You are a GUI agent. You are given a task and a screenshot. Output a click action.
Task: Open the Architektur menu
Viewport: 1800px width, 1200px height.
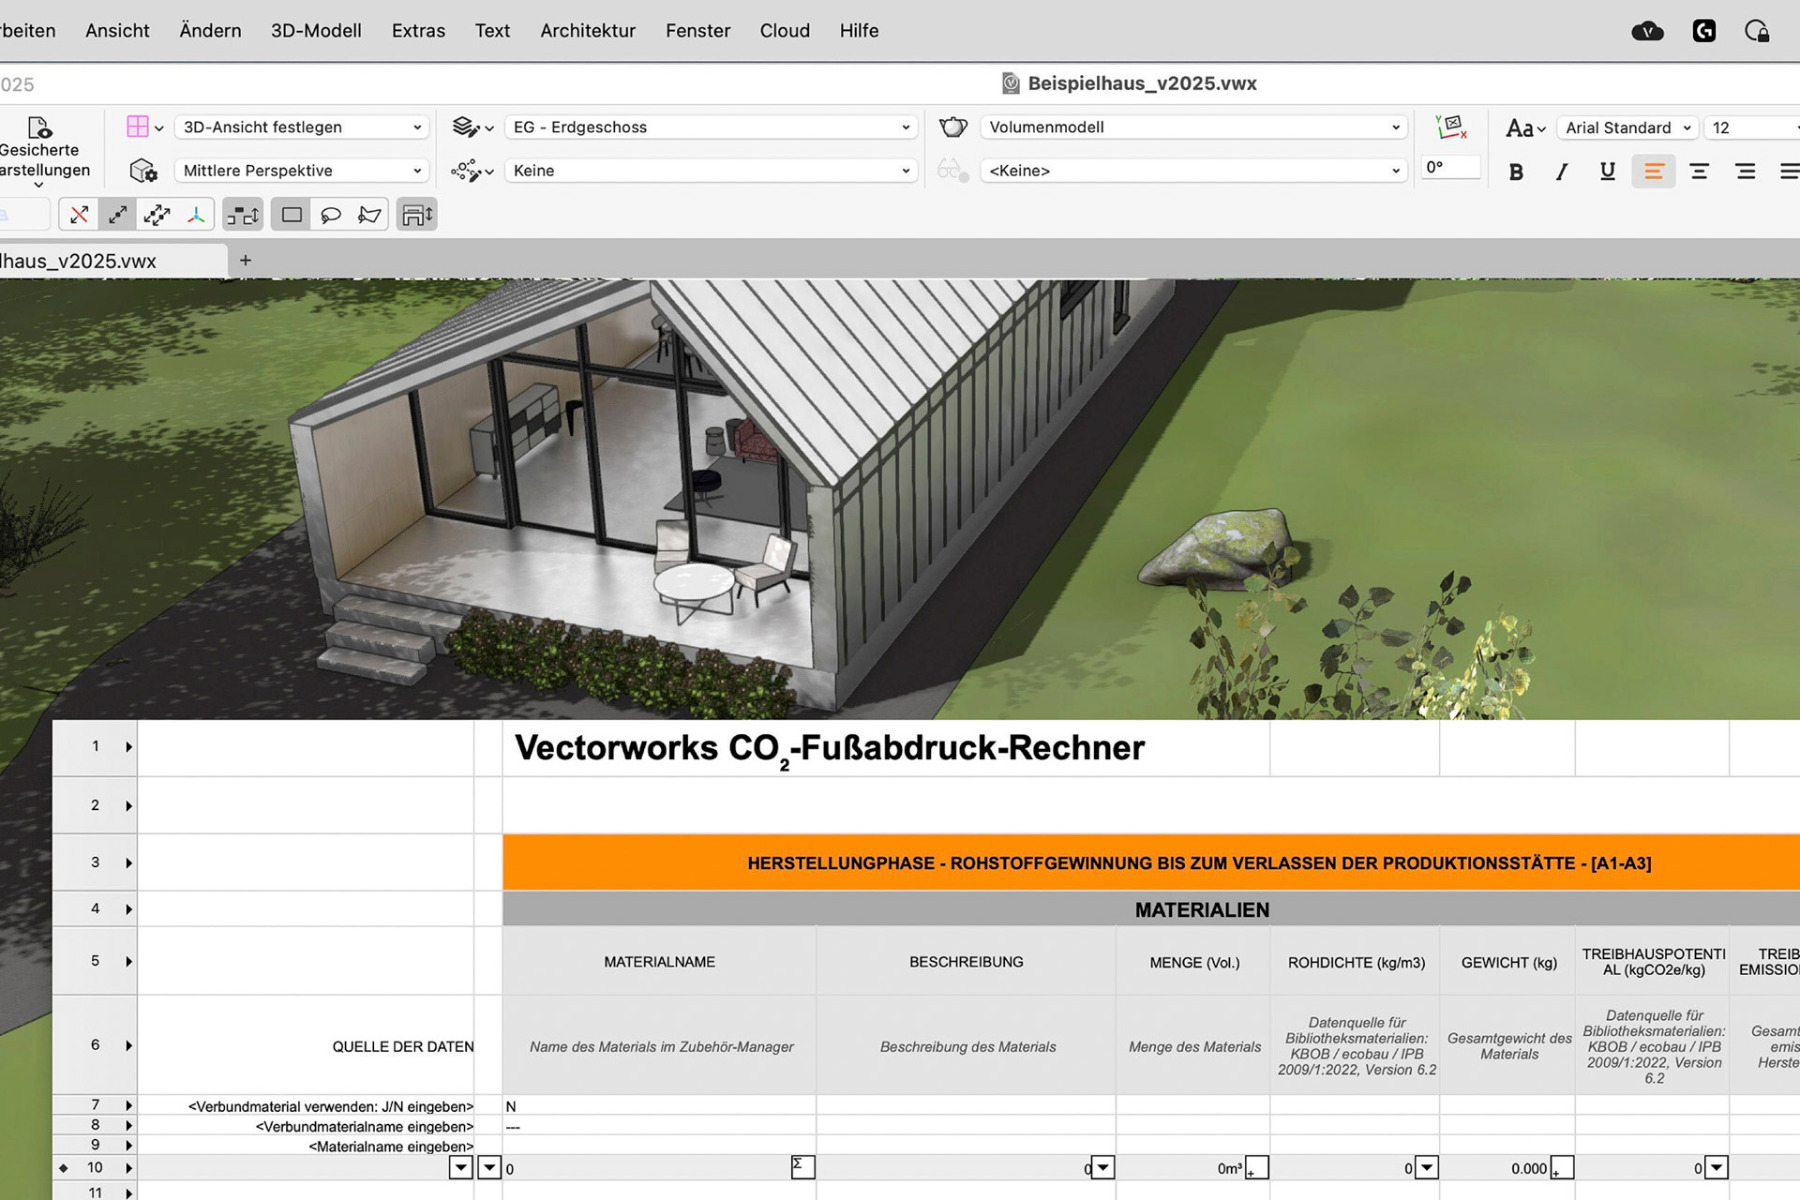pyautogui.click(x=587, y=30)
